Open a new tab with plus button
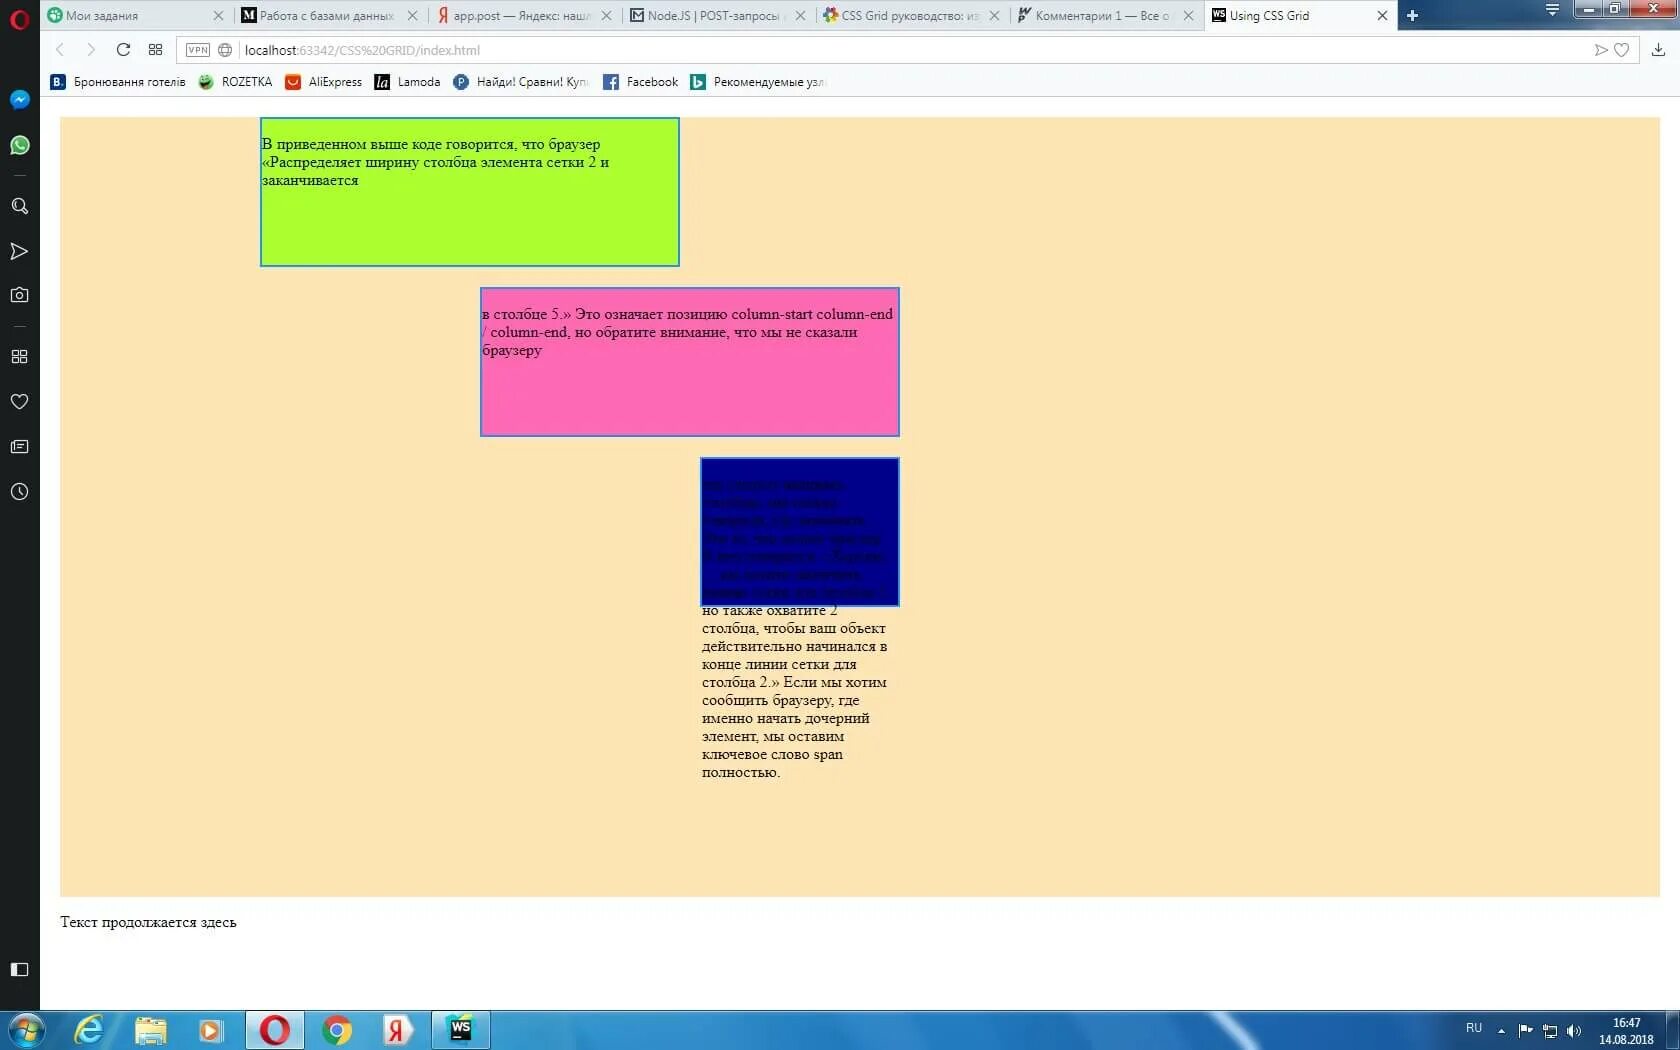 [1412, 16]
